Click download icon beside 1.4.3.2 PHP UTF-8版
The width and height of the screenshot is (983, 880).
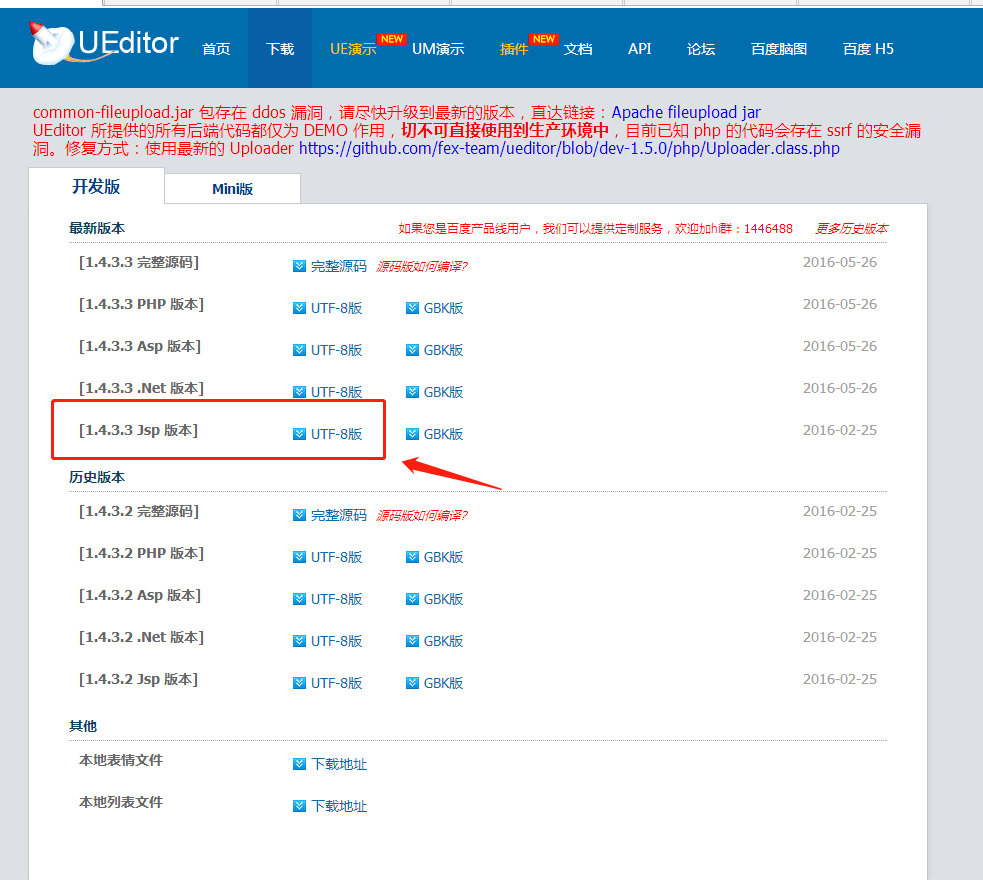299,557
